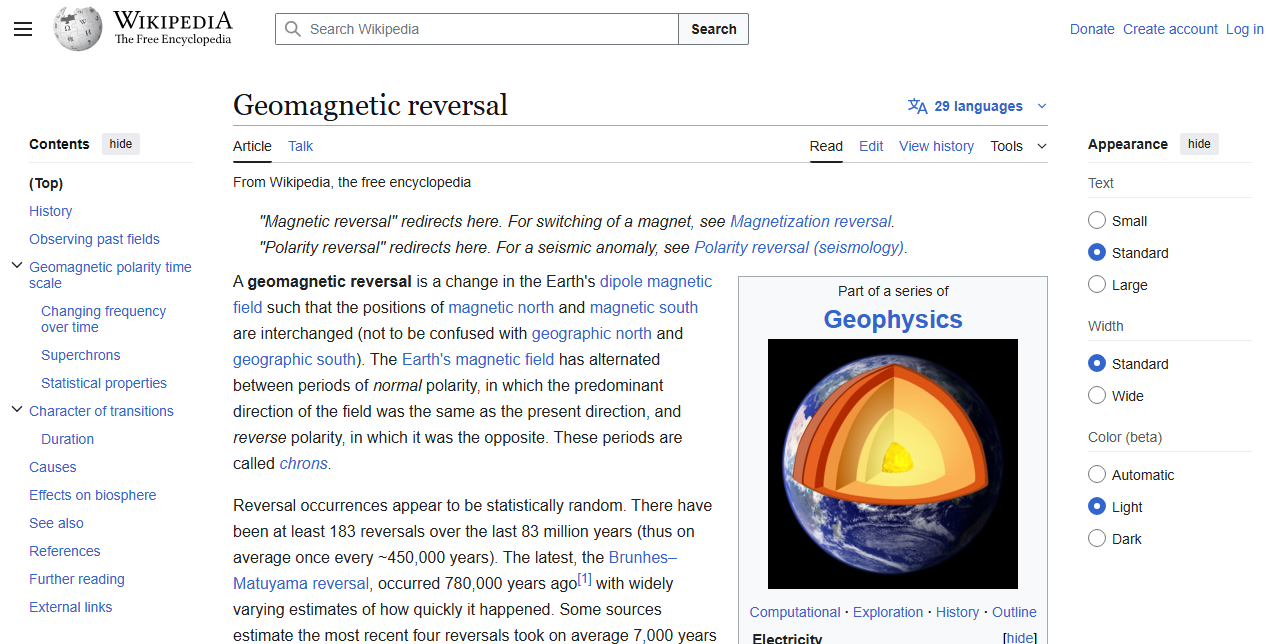This screenshot has height=644, width=1269.
Task: Focus the Search Wikipedia input field
Action: 477,29
